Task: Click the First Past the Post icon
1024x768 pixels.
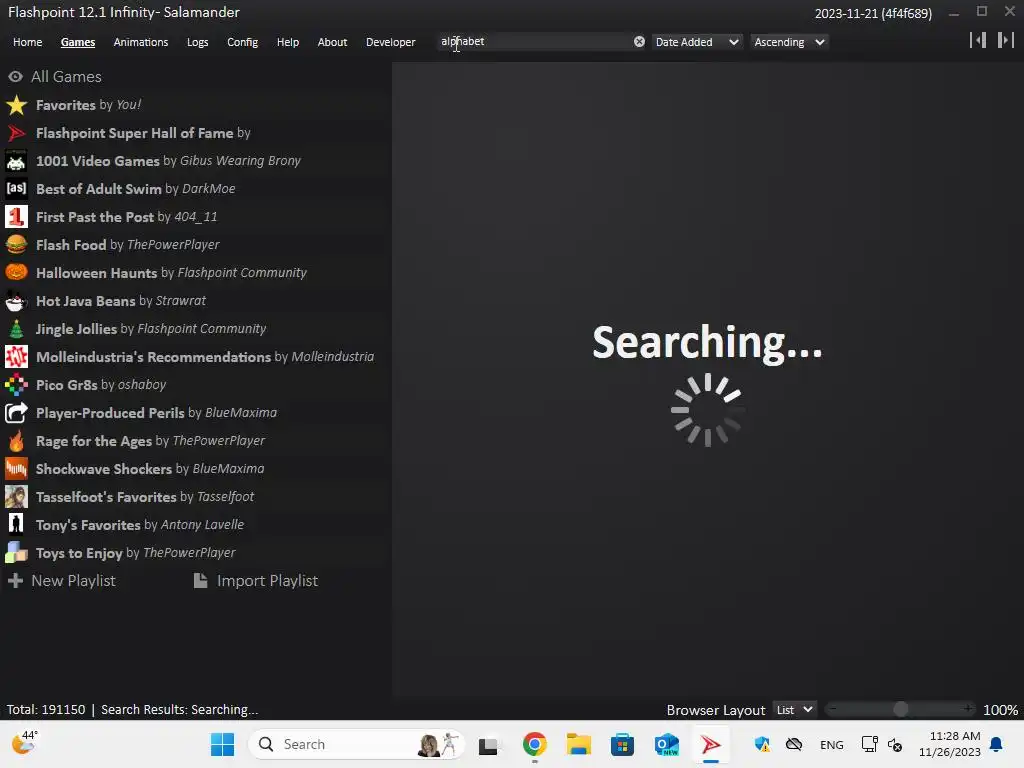Action: 16,217
